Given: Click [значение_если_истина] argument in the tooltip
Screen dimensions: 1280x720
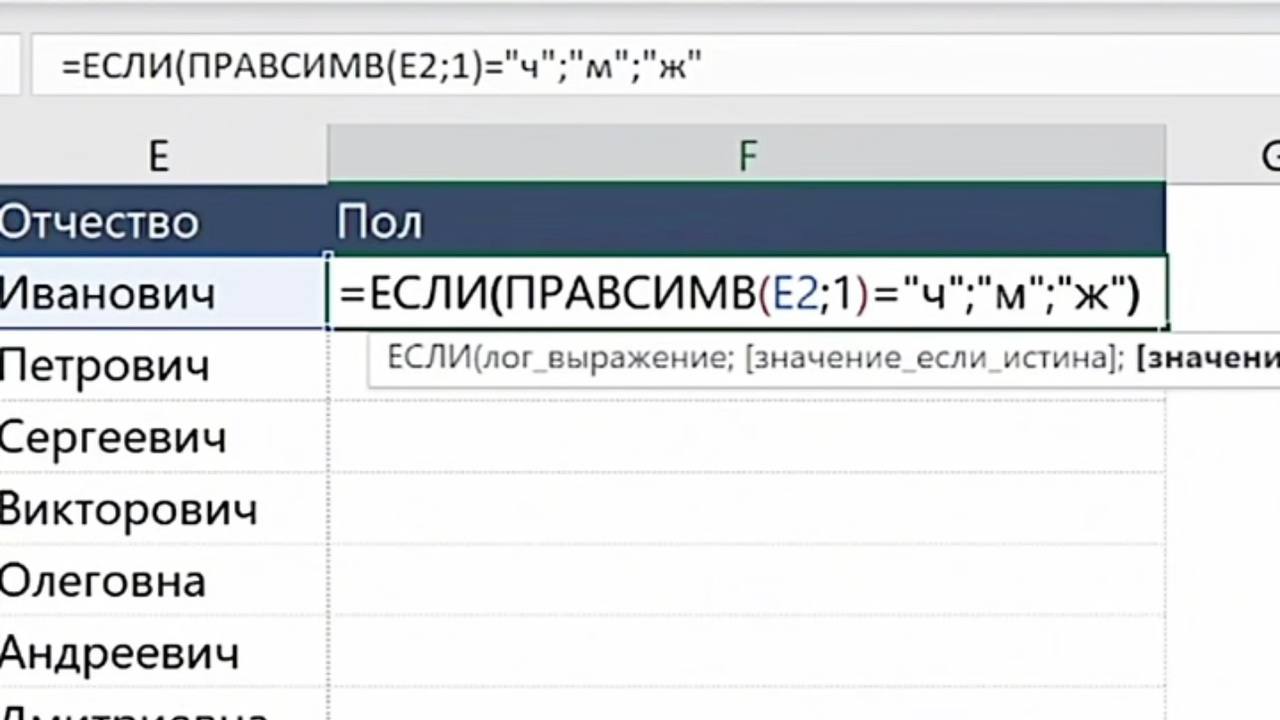Looking at the screenshot, I should pos(928,359).
